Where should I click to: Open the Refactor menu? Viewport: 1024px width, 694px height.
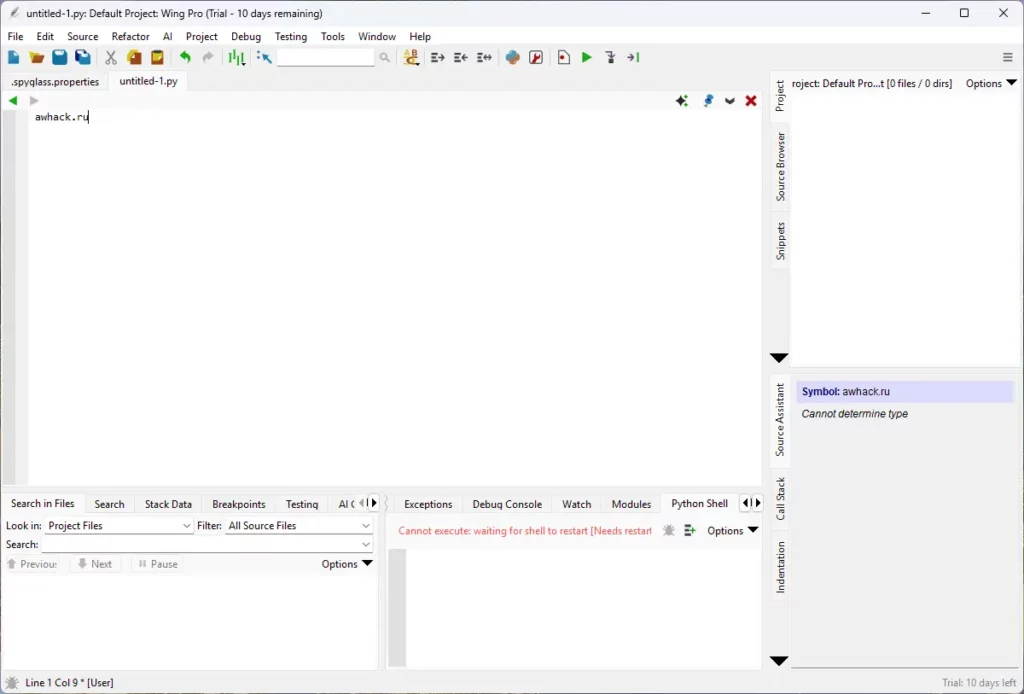click(x=131, y=37)
